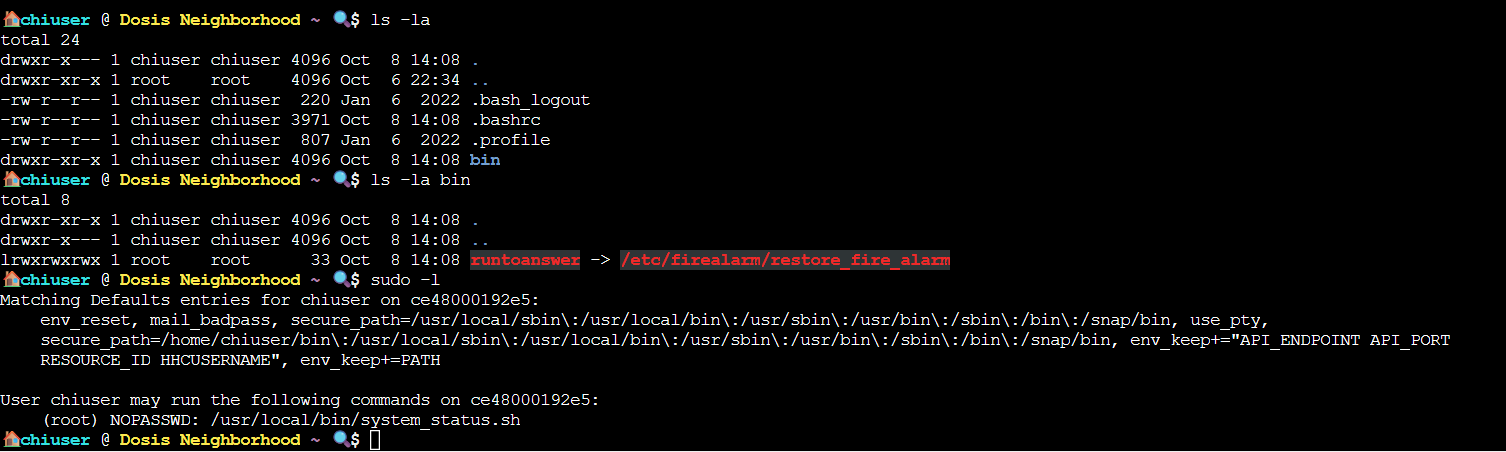
Task: Click the cursor block at the empty prompt
Action: tap(375, 440)
